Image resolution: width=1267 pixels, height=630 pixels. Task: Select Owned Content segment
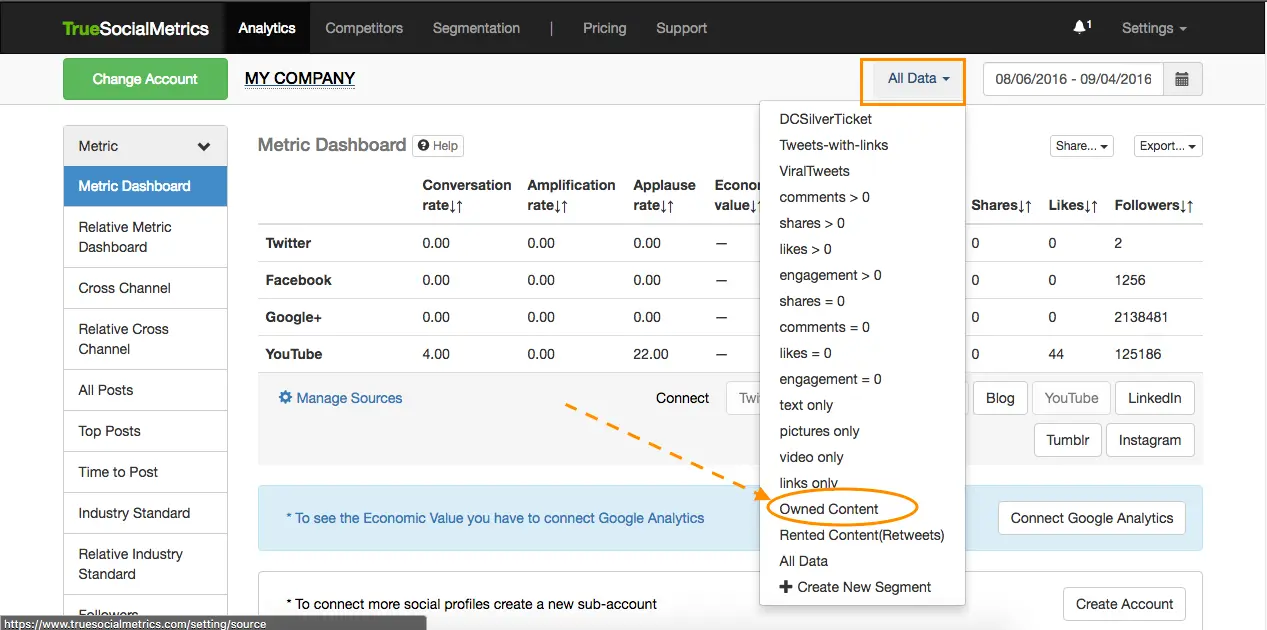click(x=829, y=509)
